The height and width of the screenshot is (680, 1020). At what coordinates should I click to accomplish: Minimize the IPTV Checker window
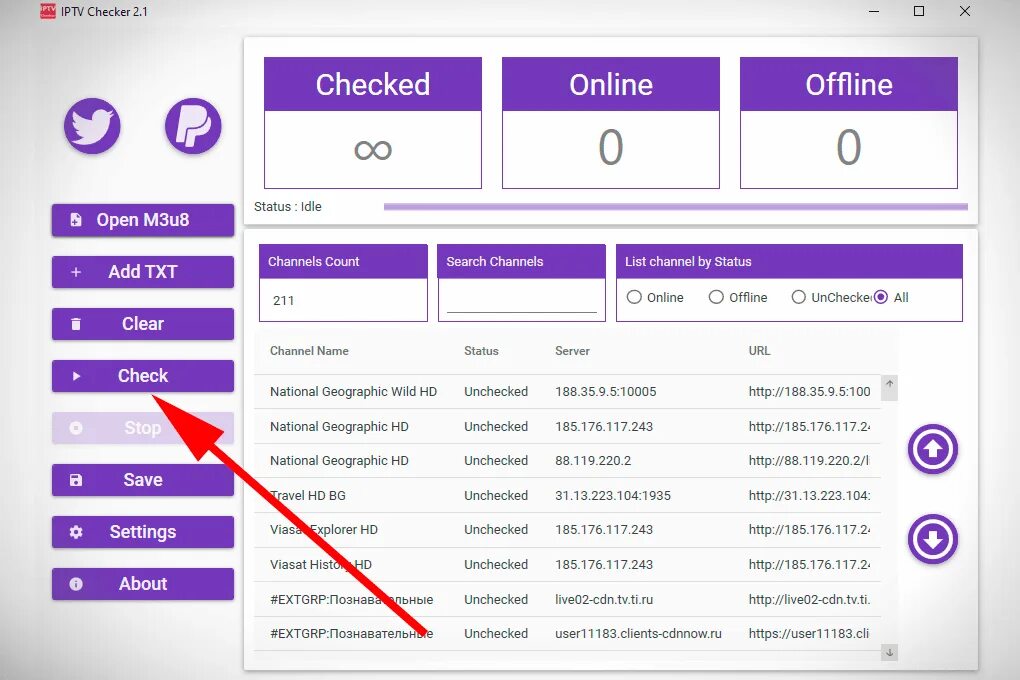click(x=874, y=11)
